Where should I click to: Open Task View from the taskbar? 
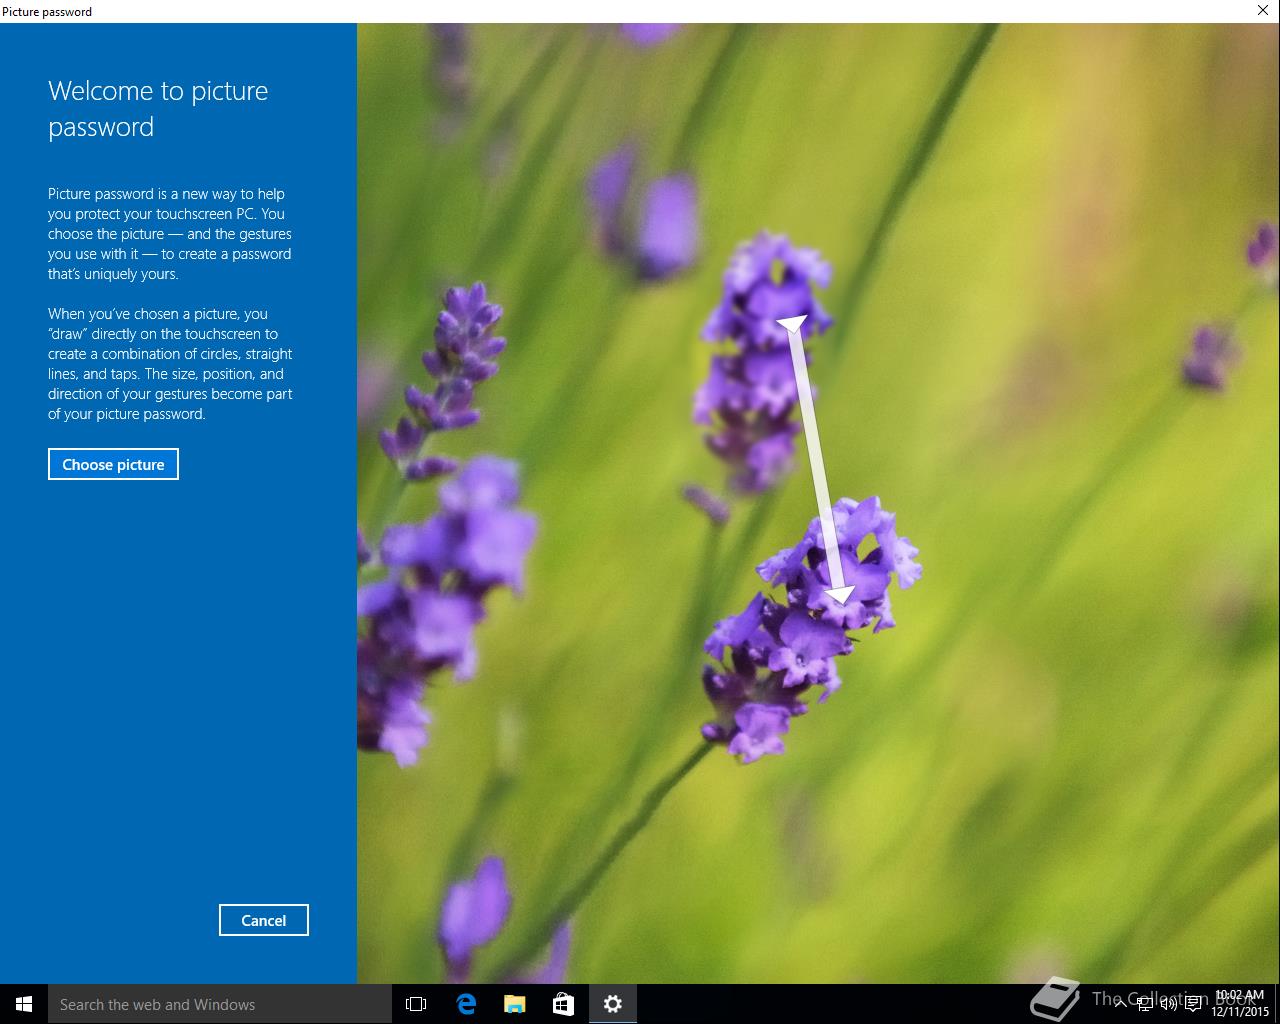[x=416, y=1004]
